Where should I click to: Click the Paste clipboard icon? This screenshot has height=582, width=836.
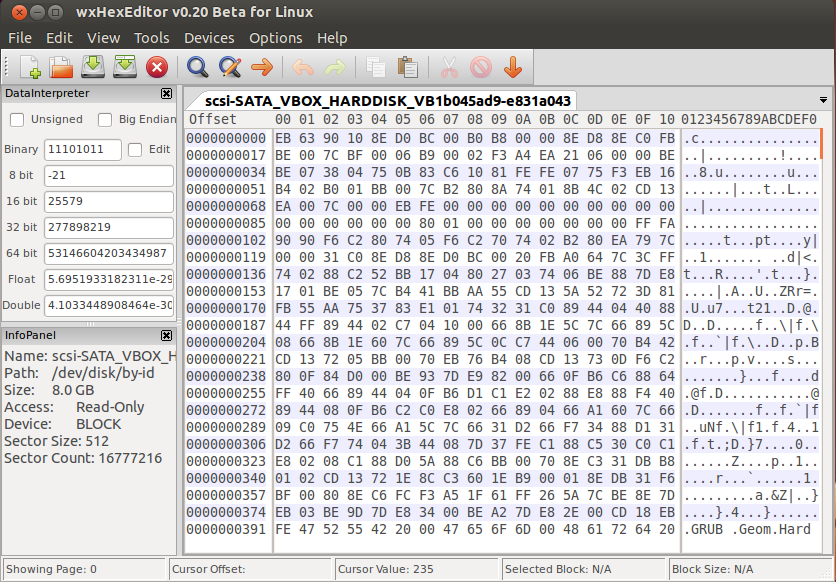408,68
